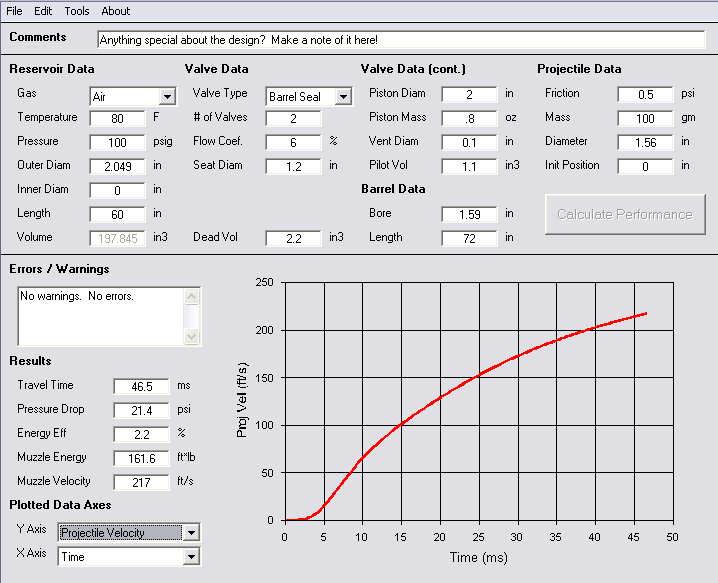Click the Comments text field
This screenshot has height=583, width=718.
(x=401, y=40)
